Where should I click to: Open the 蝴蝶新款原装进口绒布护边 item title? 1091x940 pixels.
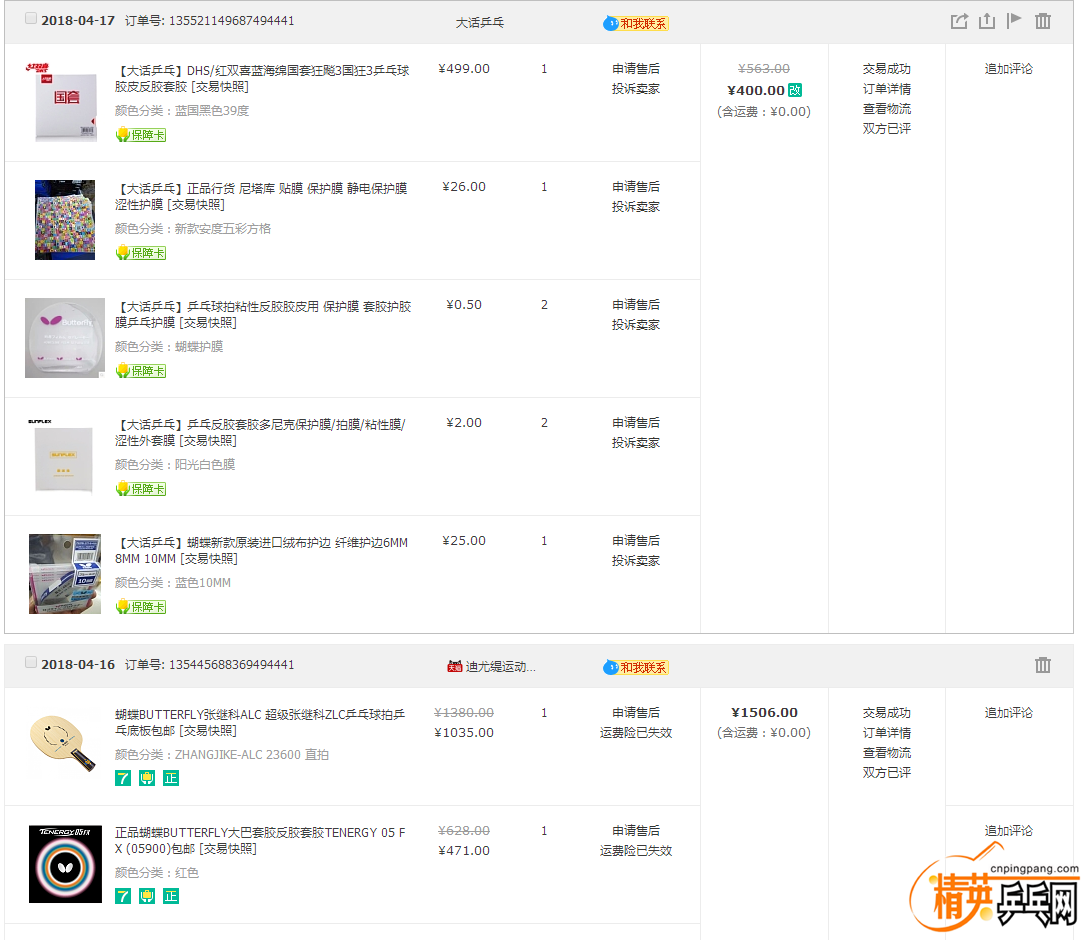(x=262, y=550)
